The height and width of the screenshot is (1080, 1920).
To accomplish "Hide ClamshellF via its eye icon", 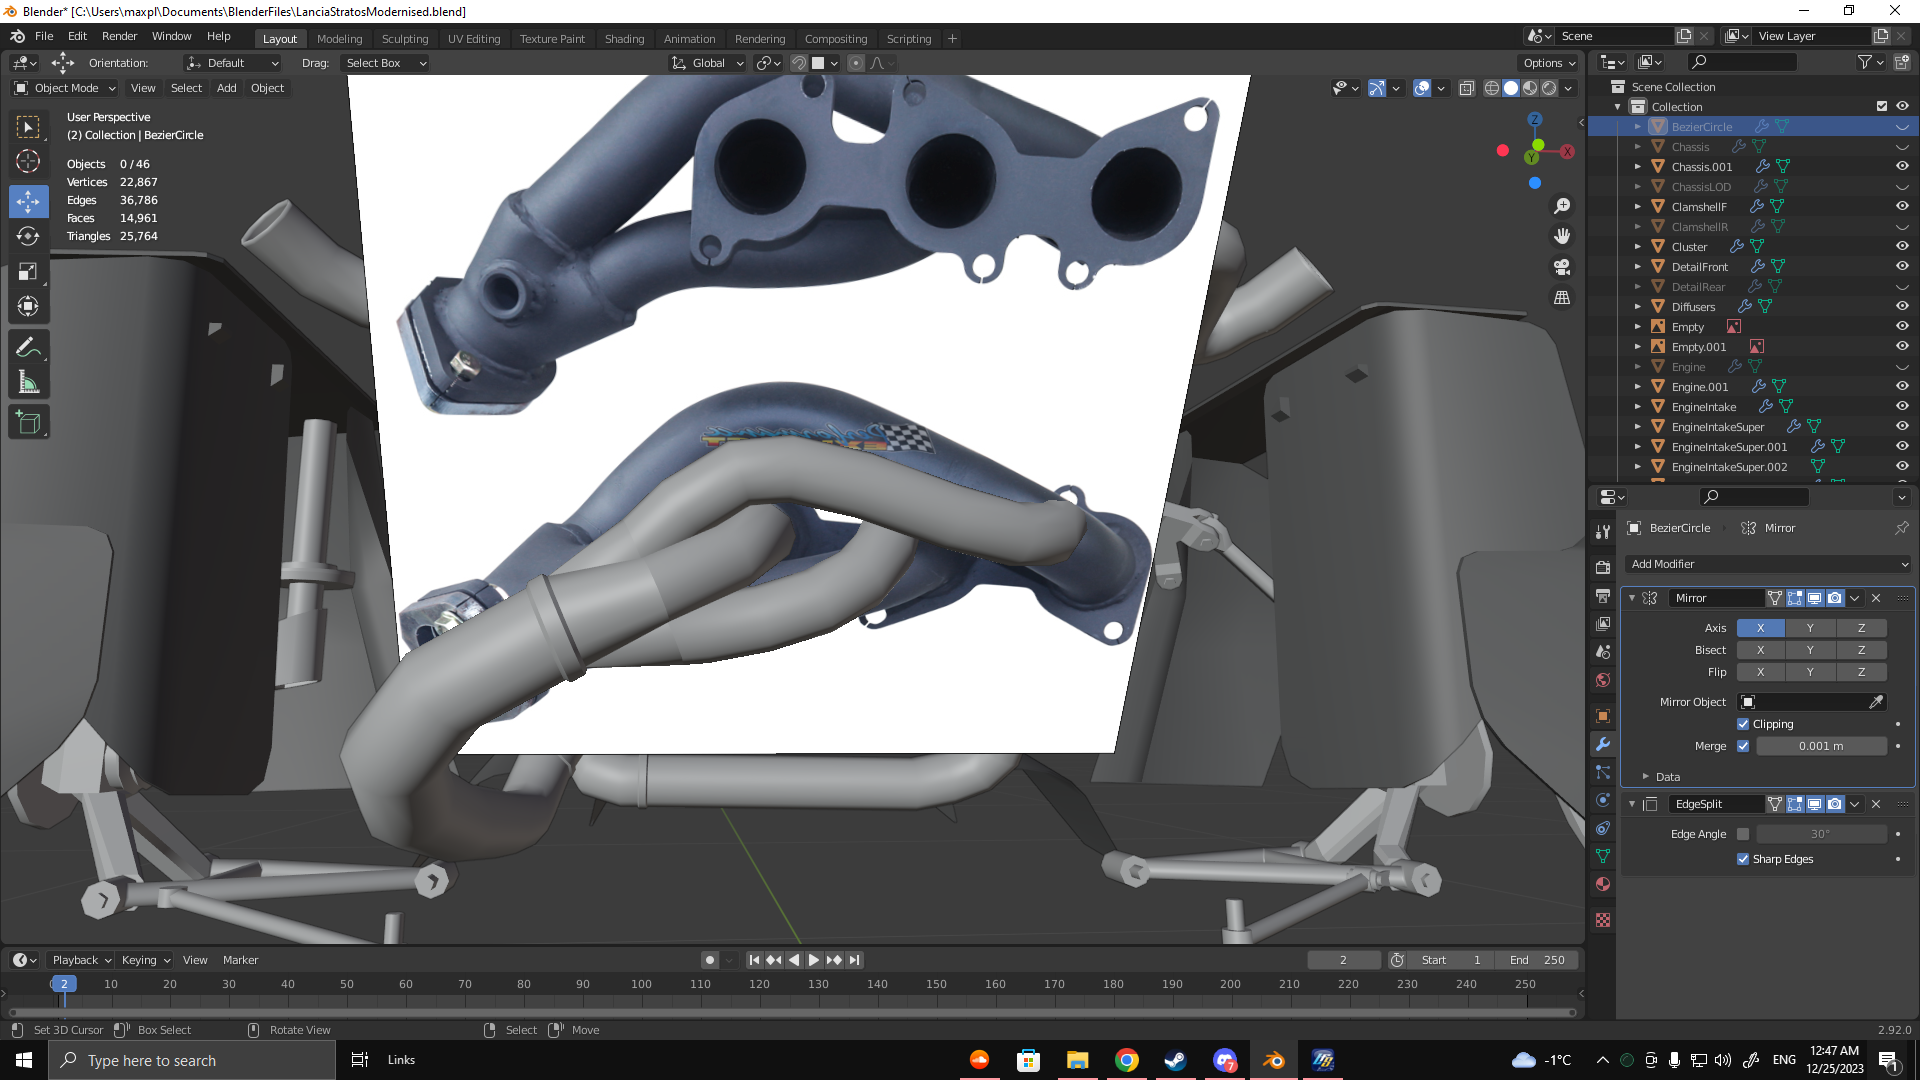I will pyautogui.click(x=1902, y=206).
